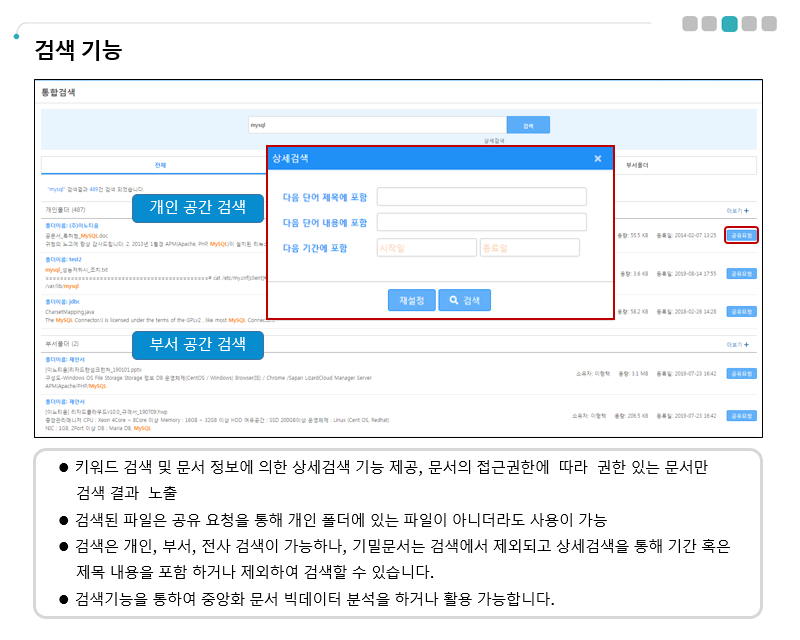
Task: Click the magnifier 검색 button in the dialog
Action: 464,299
